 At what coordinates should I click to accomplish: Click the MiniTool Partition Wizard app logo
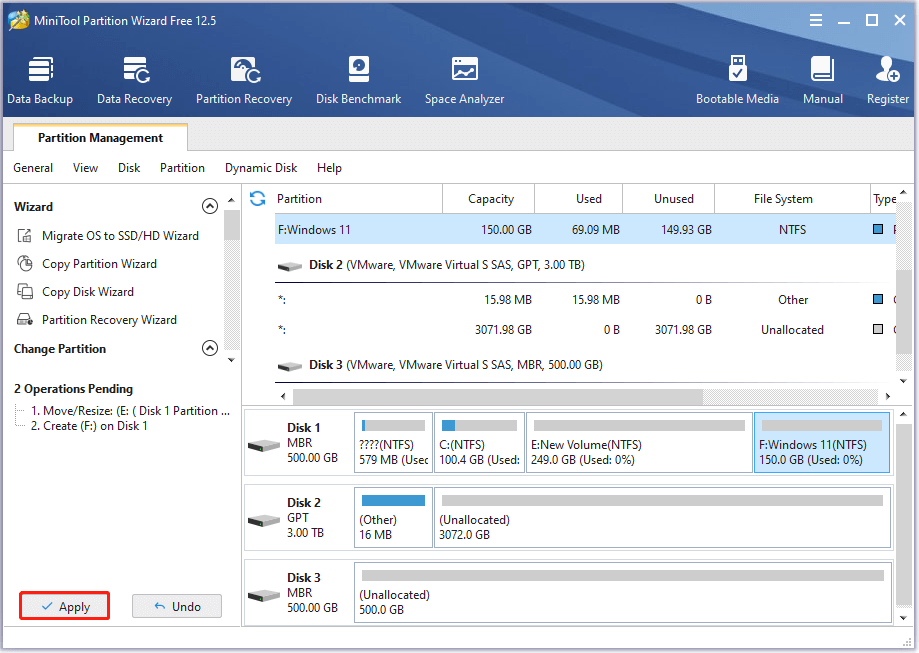click(x=19, y=21)
